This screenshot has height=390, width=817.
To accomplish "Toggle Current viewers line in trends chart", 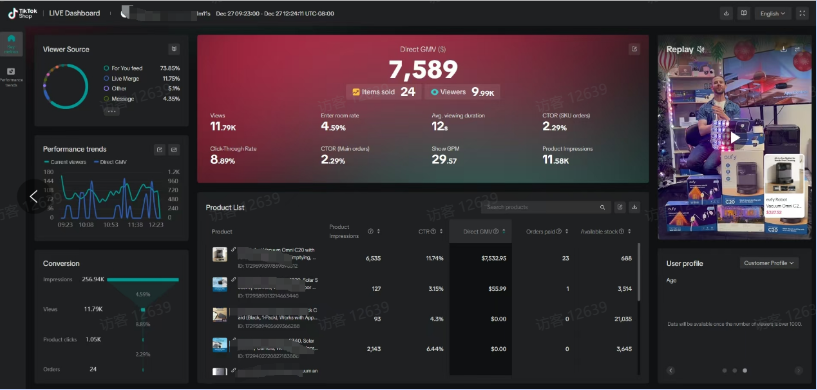I will (x=65, y=162).
